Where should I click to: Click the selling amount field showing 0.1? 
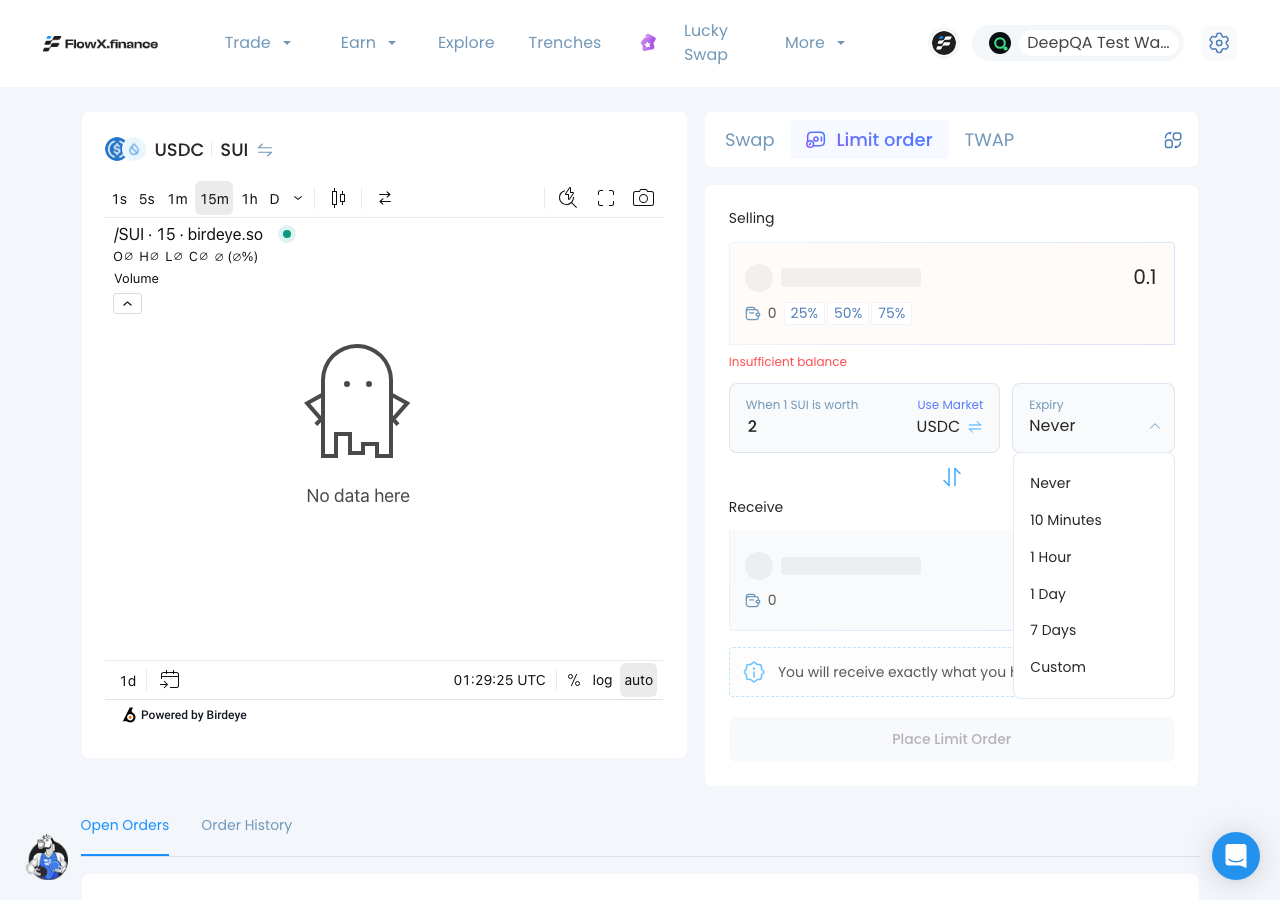click(1145, 277)
